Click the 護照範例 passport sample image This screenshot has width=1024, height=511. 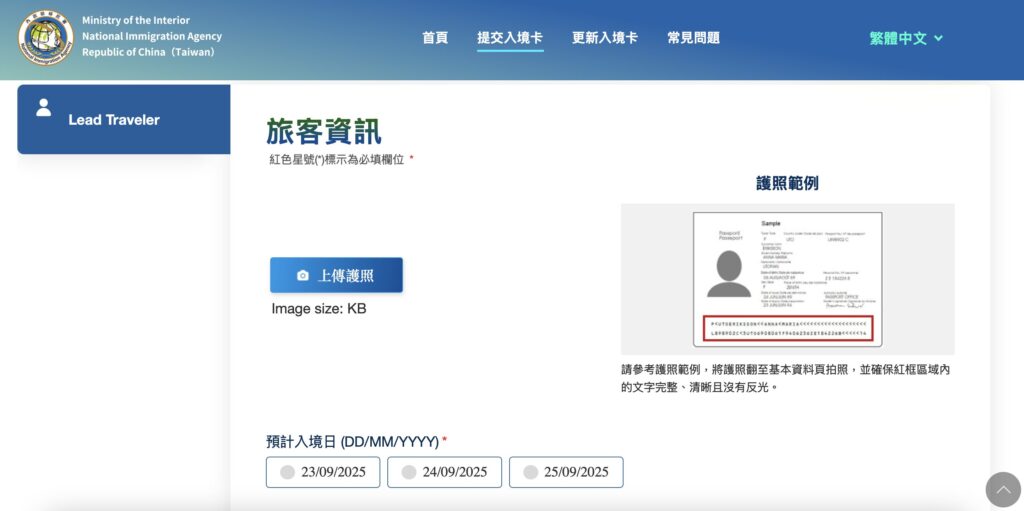(x=787, y=278)
